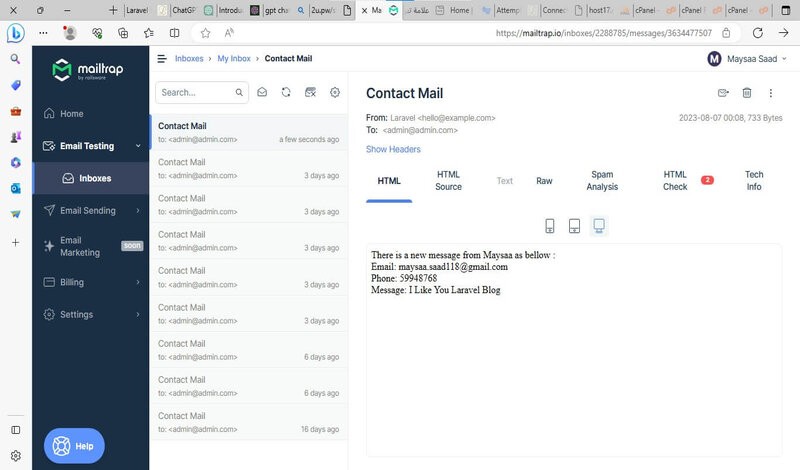The image size is (800, 470).
Task: Open Email Marketing in the sidebar
Action: 90,246
